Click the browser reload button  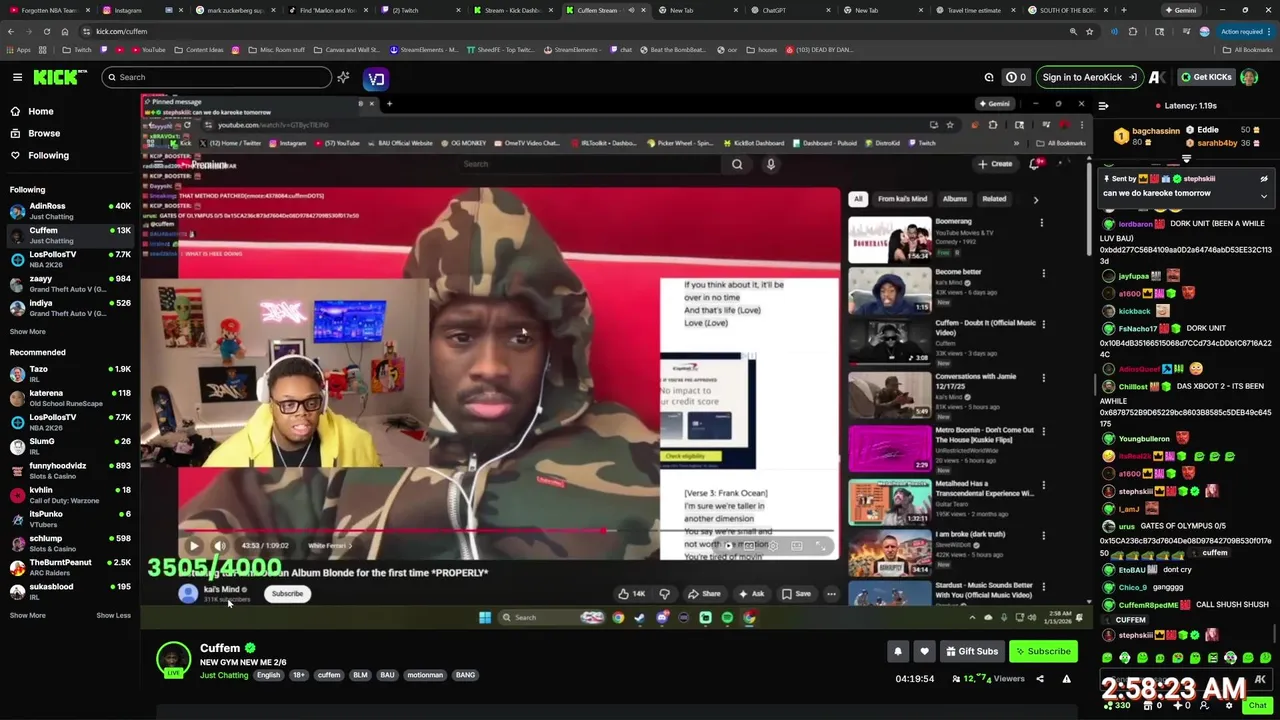pyautogui.click(x=46, y=31)
